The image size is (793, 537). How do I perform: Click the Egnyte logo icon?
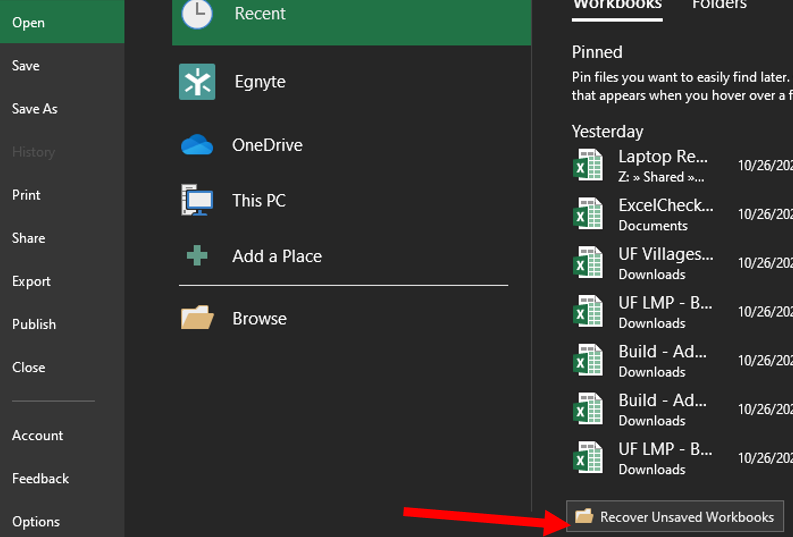[x=197, y=82]
